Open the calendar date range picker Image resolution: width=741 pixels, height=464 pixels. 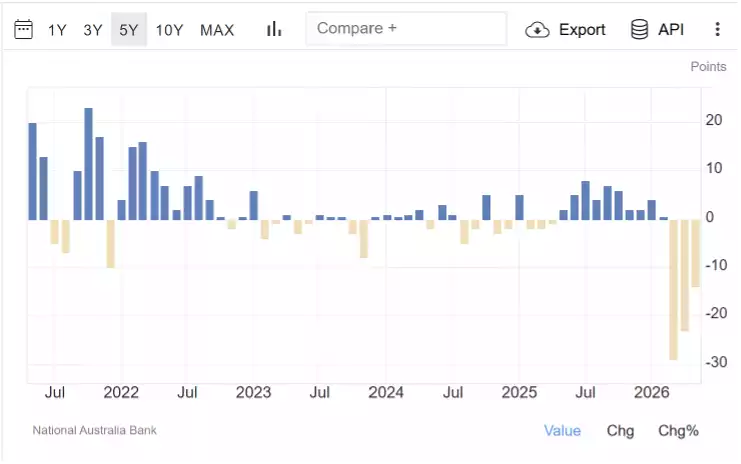coord(23,30)
